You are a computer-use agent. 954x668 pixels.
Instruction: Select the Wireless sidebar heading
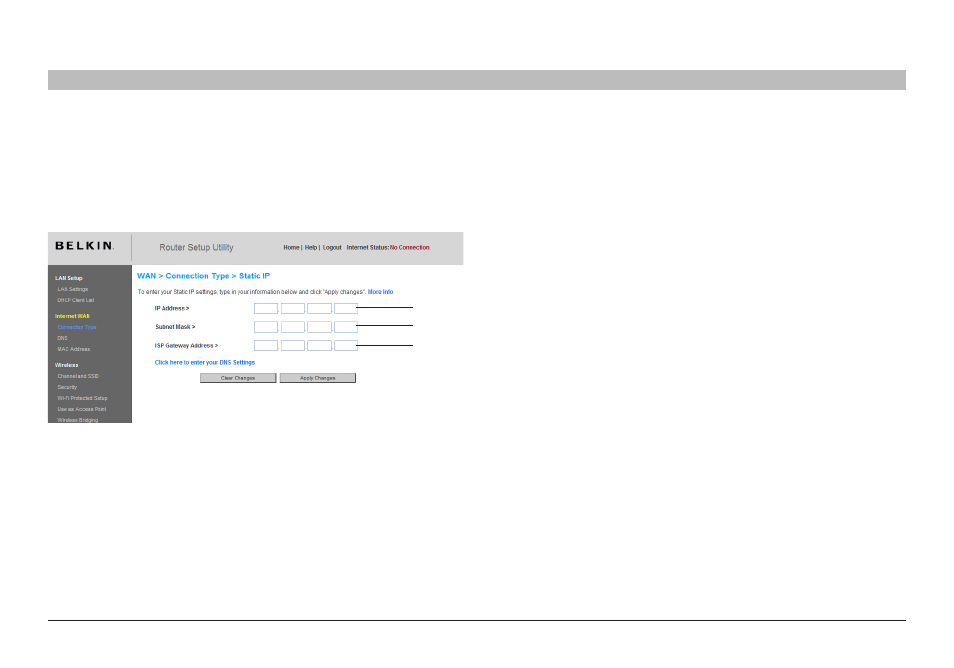66,365
